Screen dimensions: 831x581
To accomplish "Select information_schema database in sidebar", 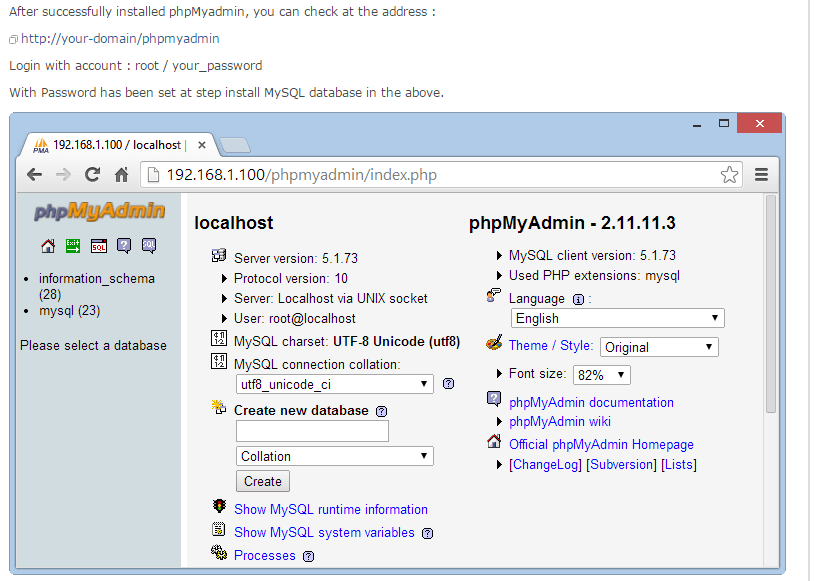I will [96, 279].
